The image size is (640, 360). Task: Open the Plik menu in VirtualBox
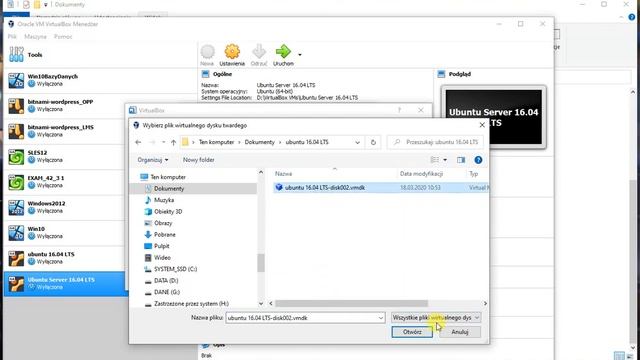pyautogui.click(x=12, y=36)
